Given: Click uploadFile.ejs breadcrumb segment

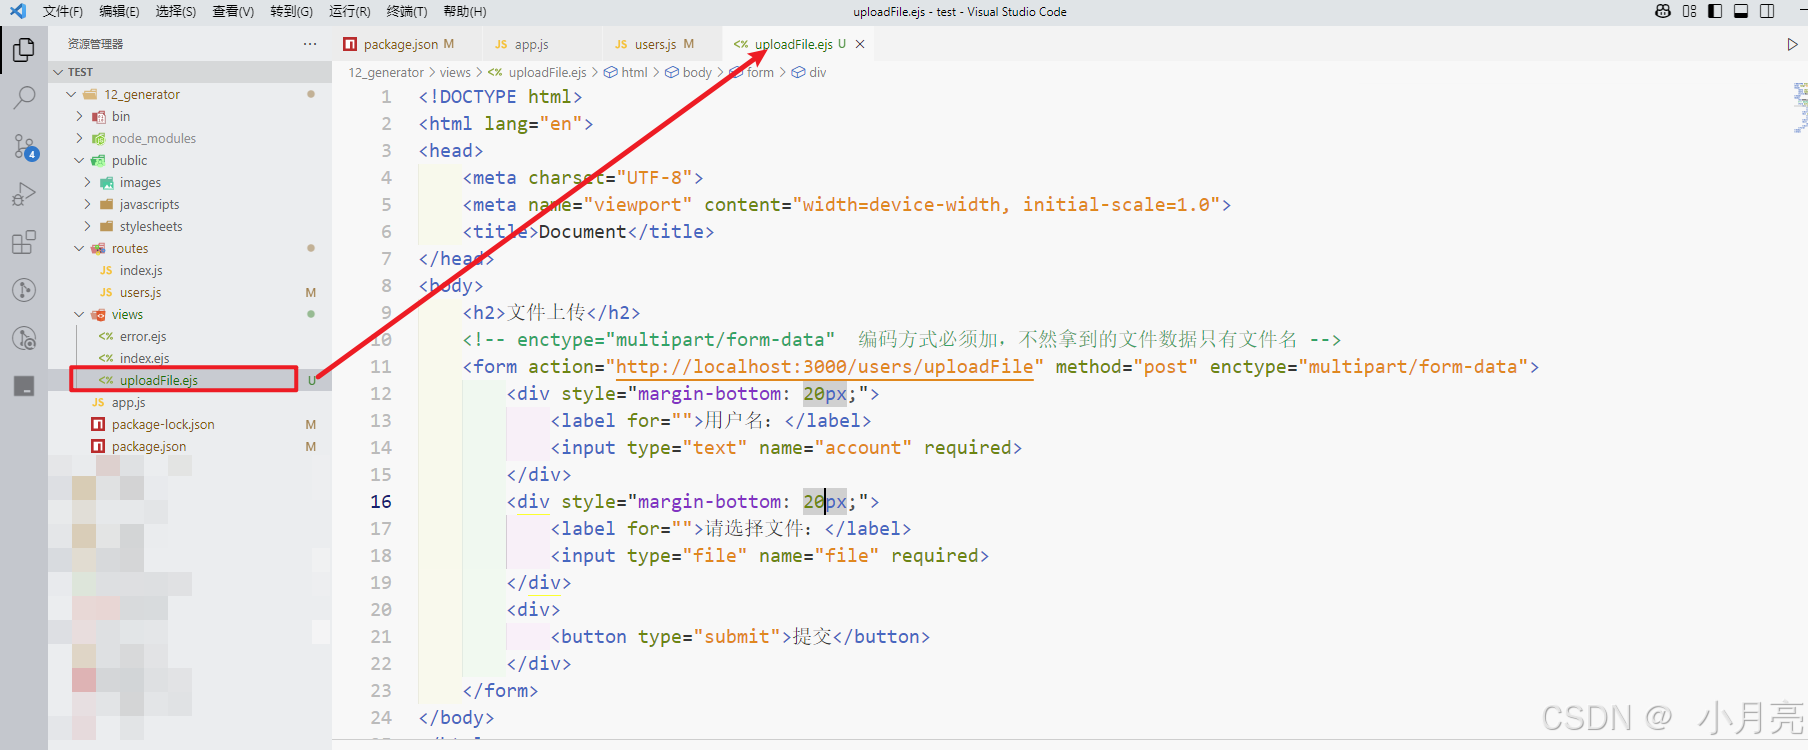Looking at the screenshot, I should click(x=547, y=73).
